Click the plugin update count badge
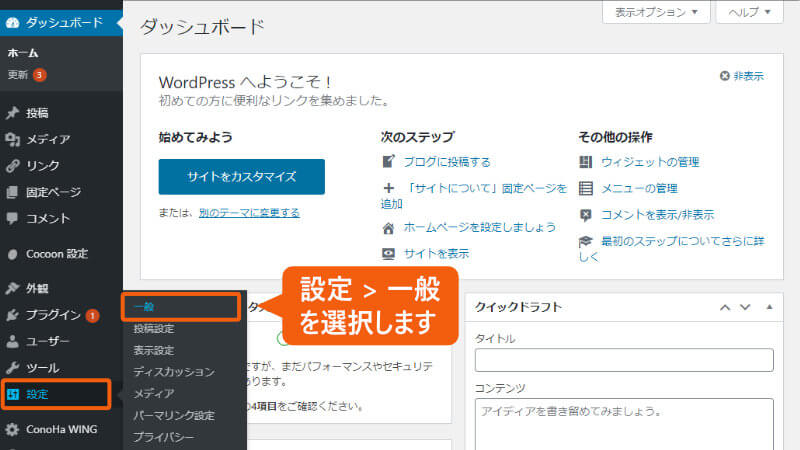 tap(92, 316)
